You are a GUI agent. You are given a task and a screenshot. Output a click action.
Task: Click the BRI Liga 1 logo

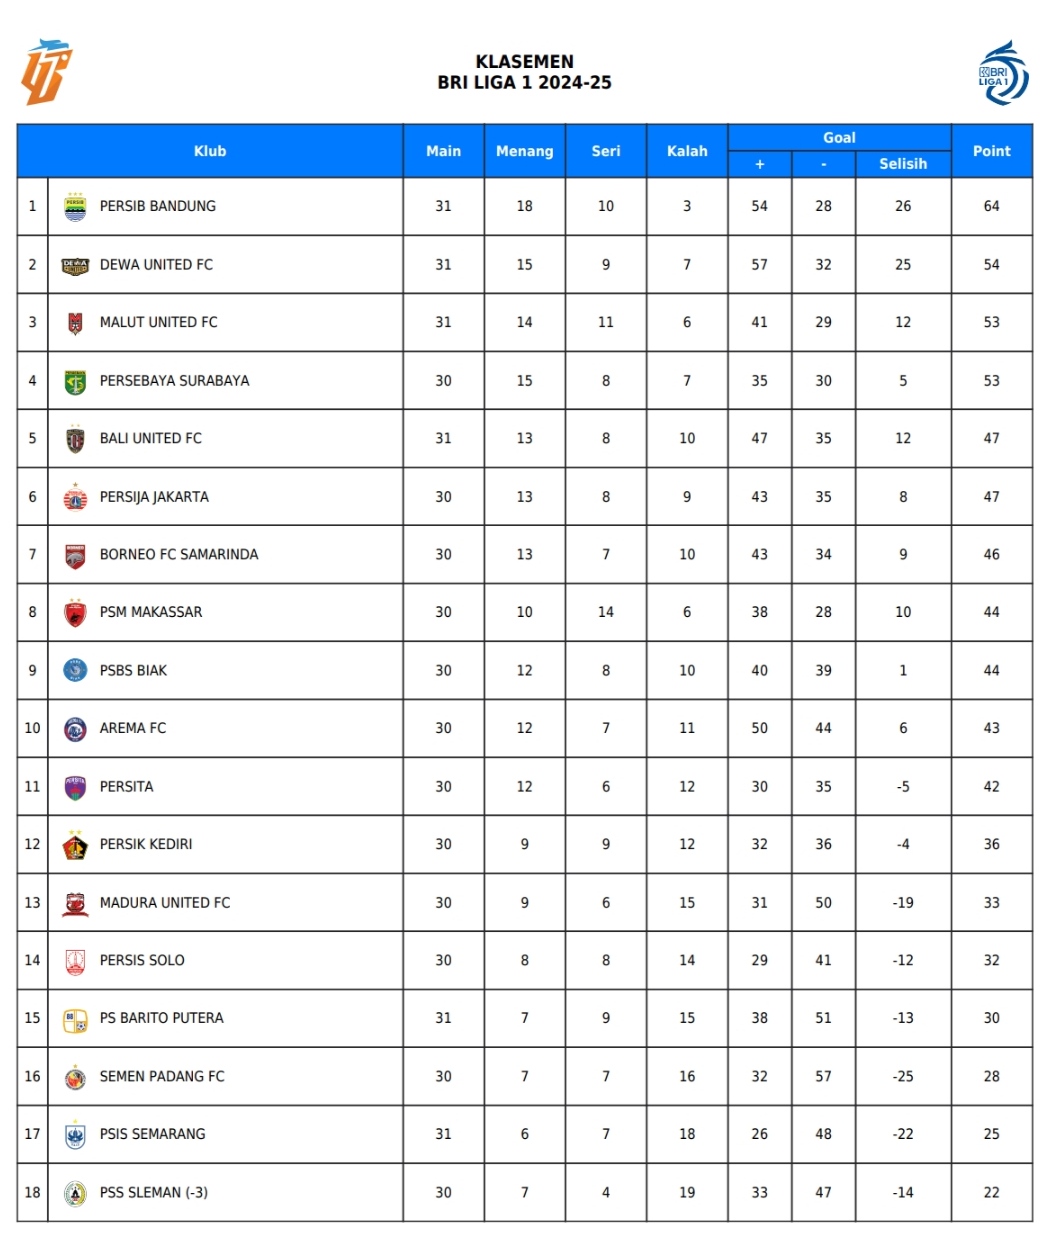click(1003, 73)
